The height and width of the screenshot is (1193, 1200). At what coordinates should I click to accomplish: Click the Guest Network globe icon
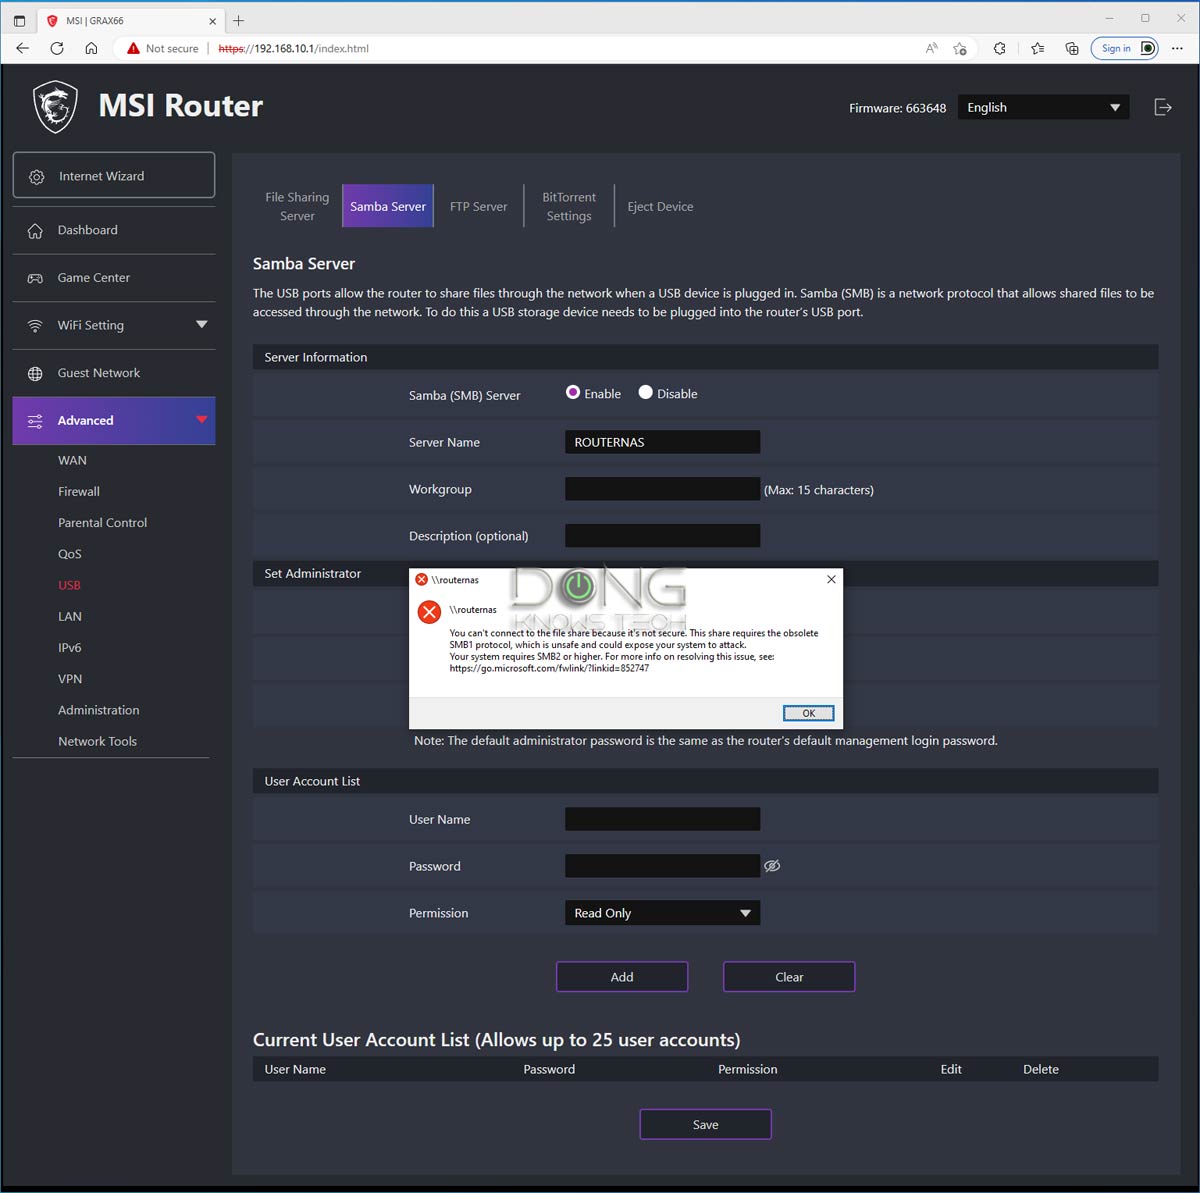pyautogui.click(x=35, y=374)
